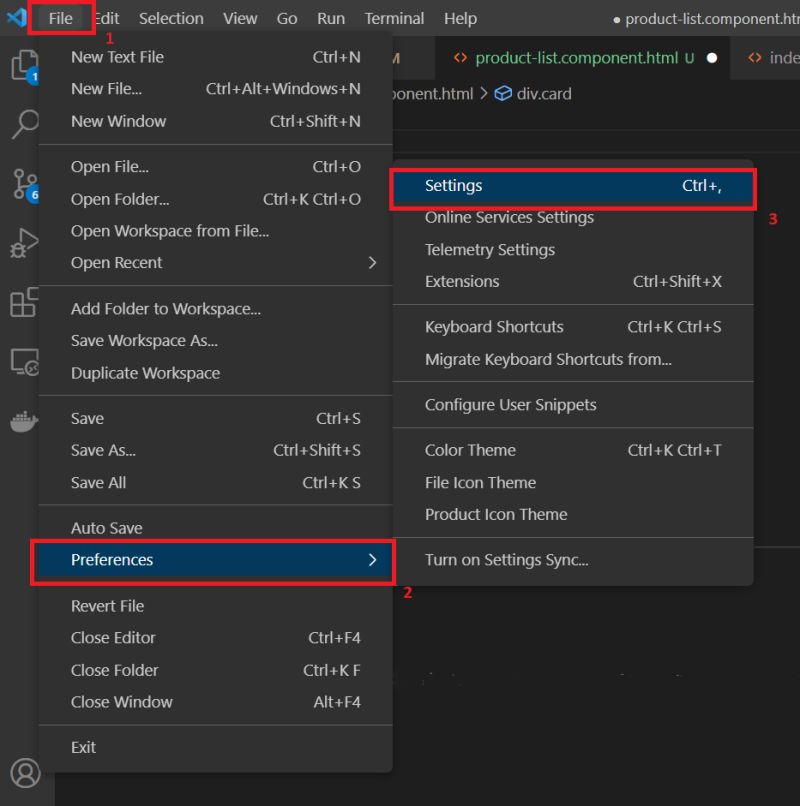Click the unsaved changes dot on the tab

pos(711,58)
